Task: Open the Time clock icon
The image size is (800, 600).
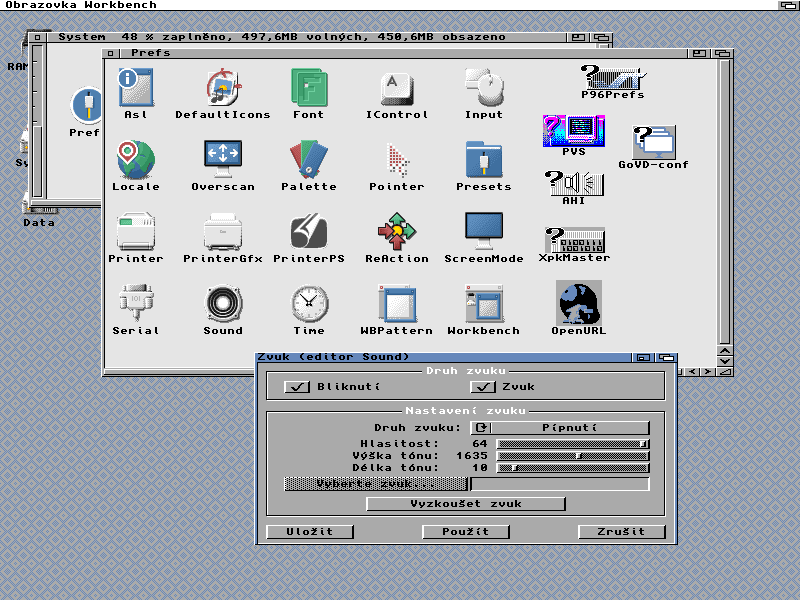Action: (x=309, y=303)
